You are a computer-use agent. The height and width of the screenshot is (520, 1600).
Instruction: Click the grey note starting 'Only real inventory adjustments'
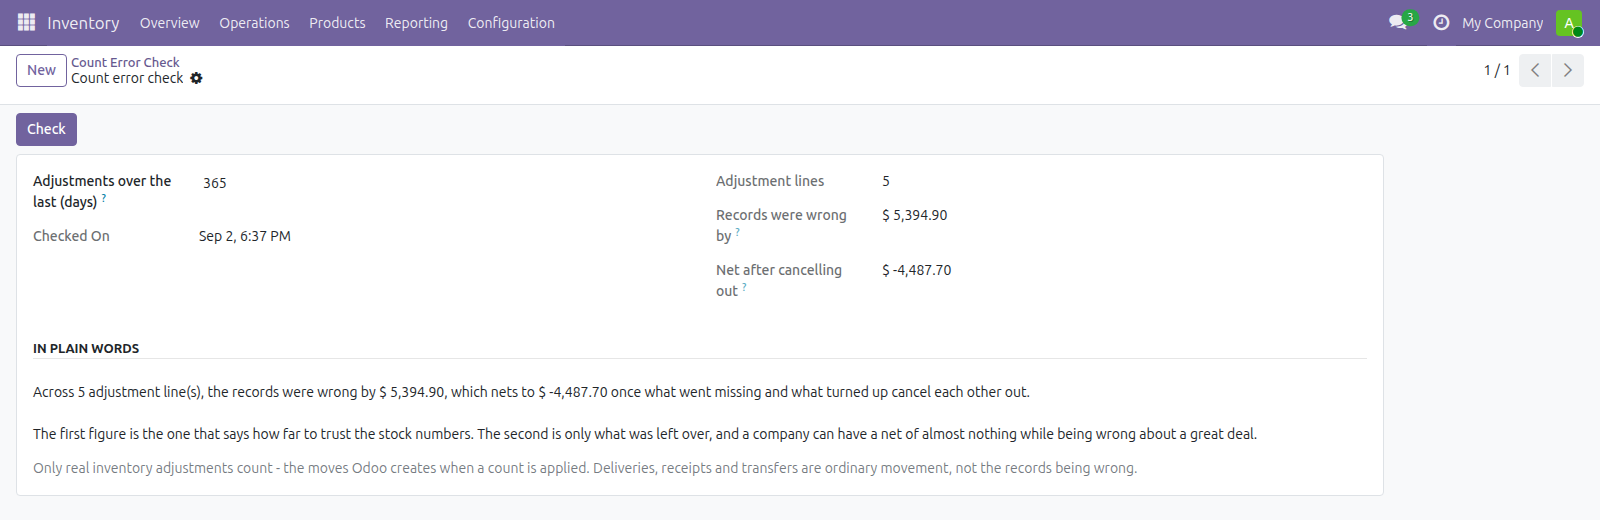pos(585,468)
